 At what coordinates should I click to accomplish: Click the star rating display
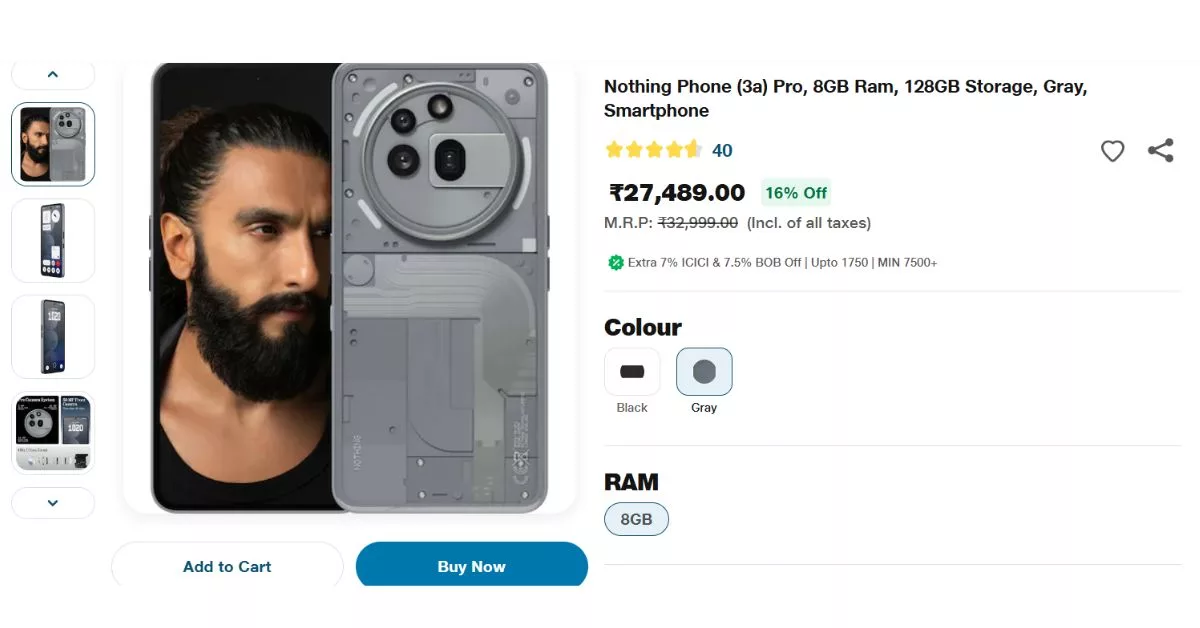(x=651, y=150)
